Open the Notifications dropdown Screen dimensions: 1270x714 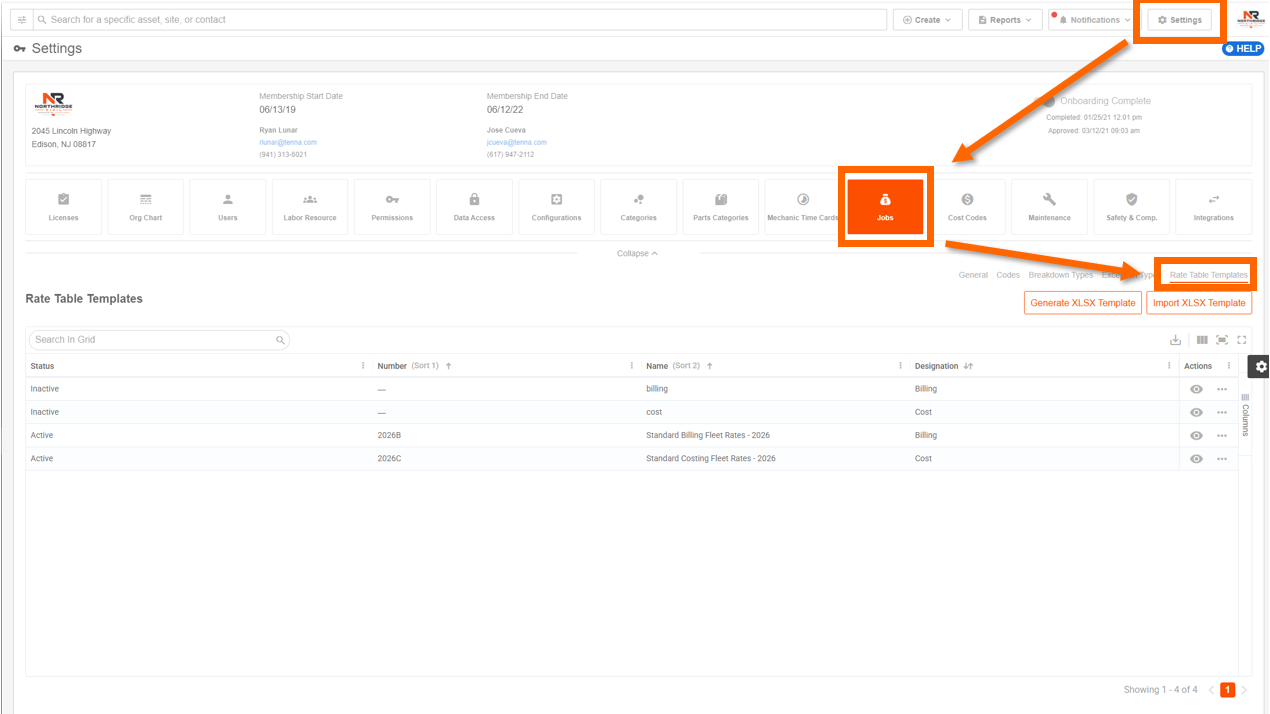[x=1093, y=20]
